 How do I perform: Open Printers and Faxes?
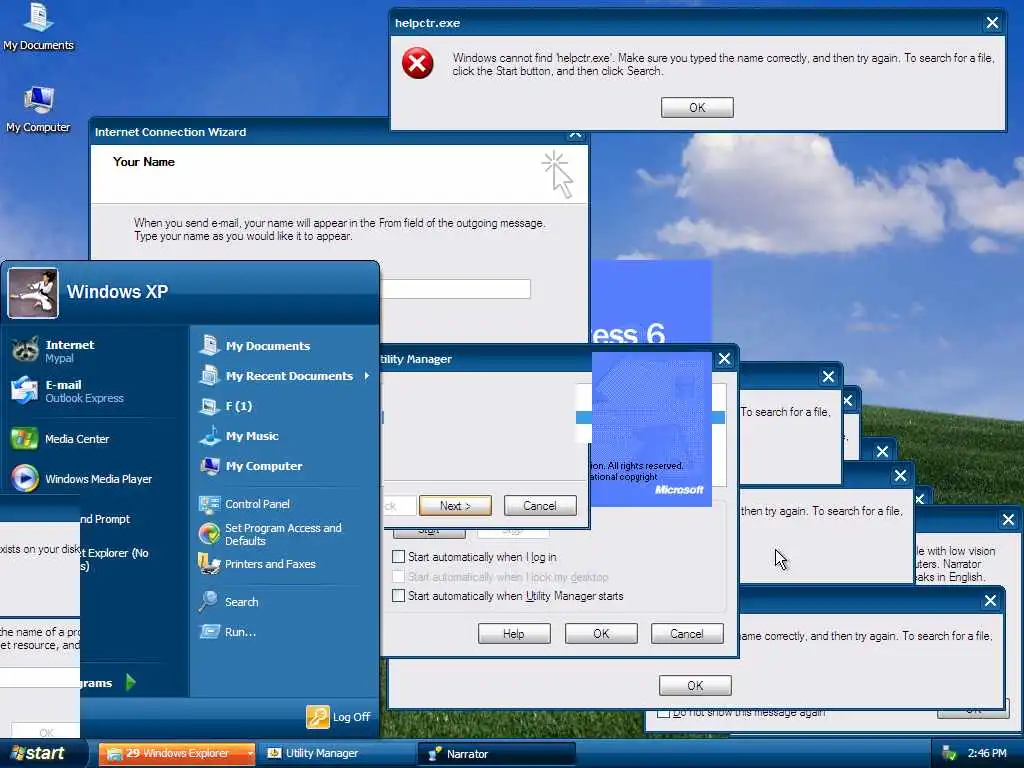(x=257, y=564)
